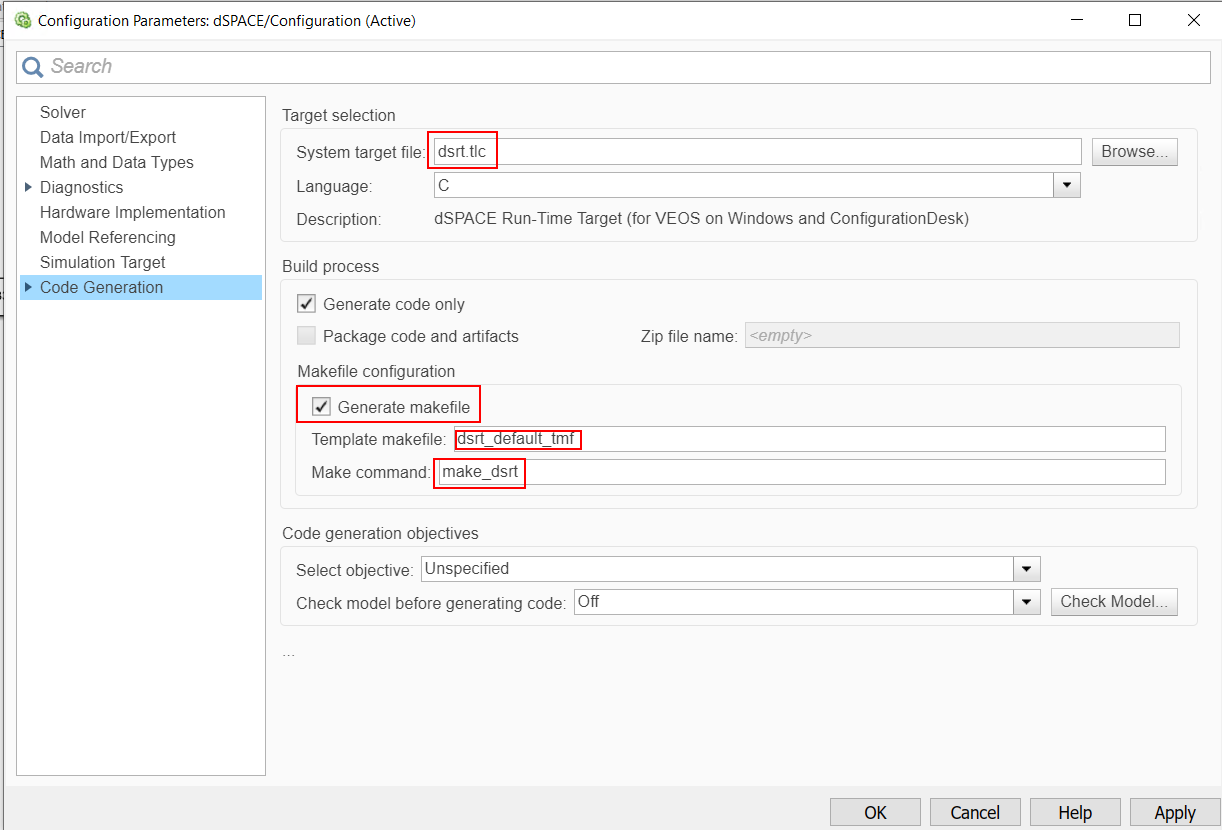Expand the Code Generation tree node

(x=29, y=287)
